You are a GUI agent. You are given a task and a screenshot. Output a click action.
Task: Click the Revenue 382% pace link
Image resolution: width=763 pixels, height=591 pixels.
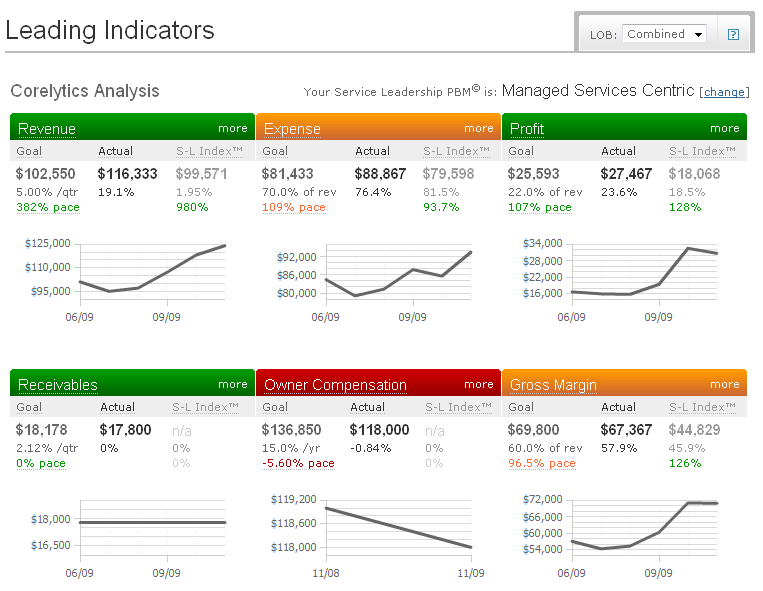point(47,208)
